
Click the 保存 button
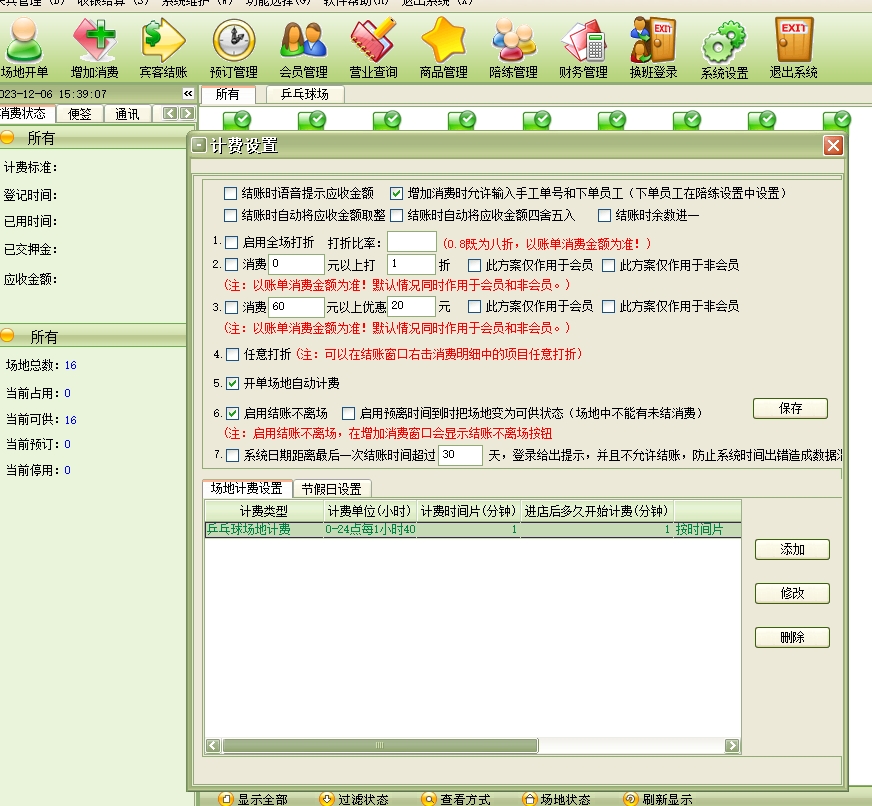(x=790, y=408)
